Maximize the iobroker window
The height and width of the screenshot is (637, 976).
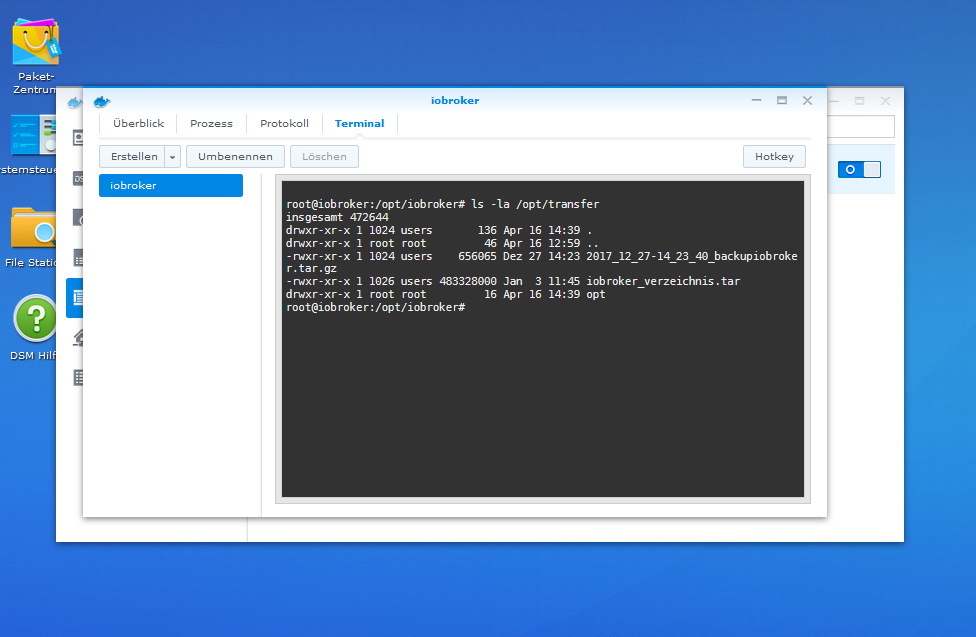(x=782, y=100)
